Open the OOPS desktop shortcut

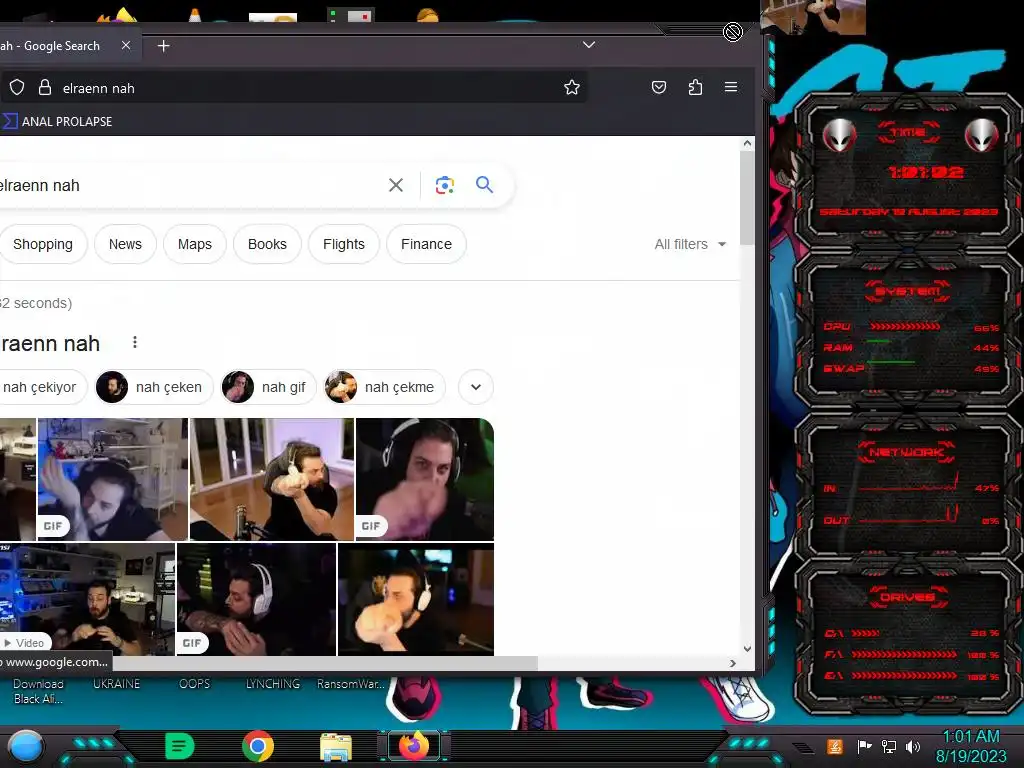click(195, 684)
